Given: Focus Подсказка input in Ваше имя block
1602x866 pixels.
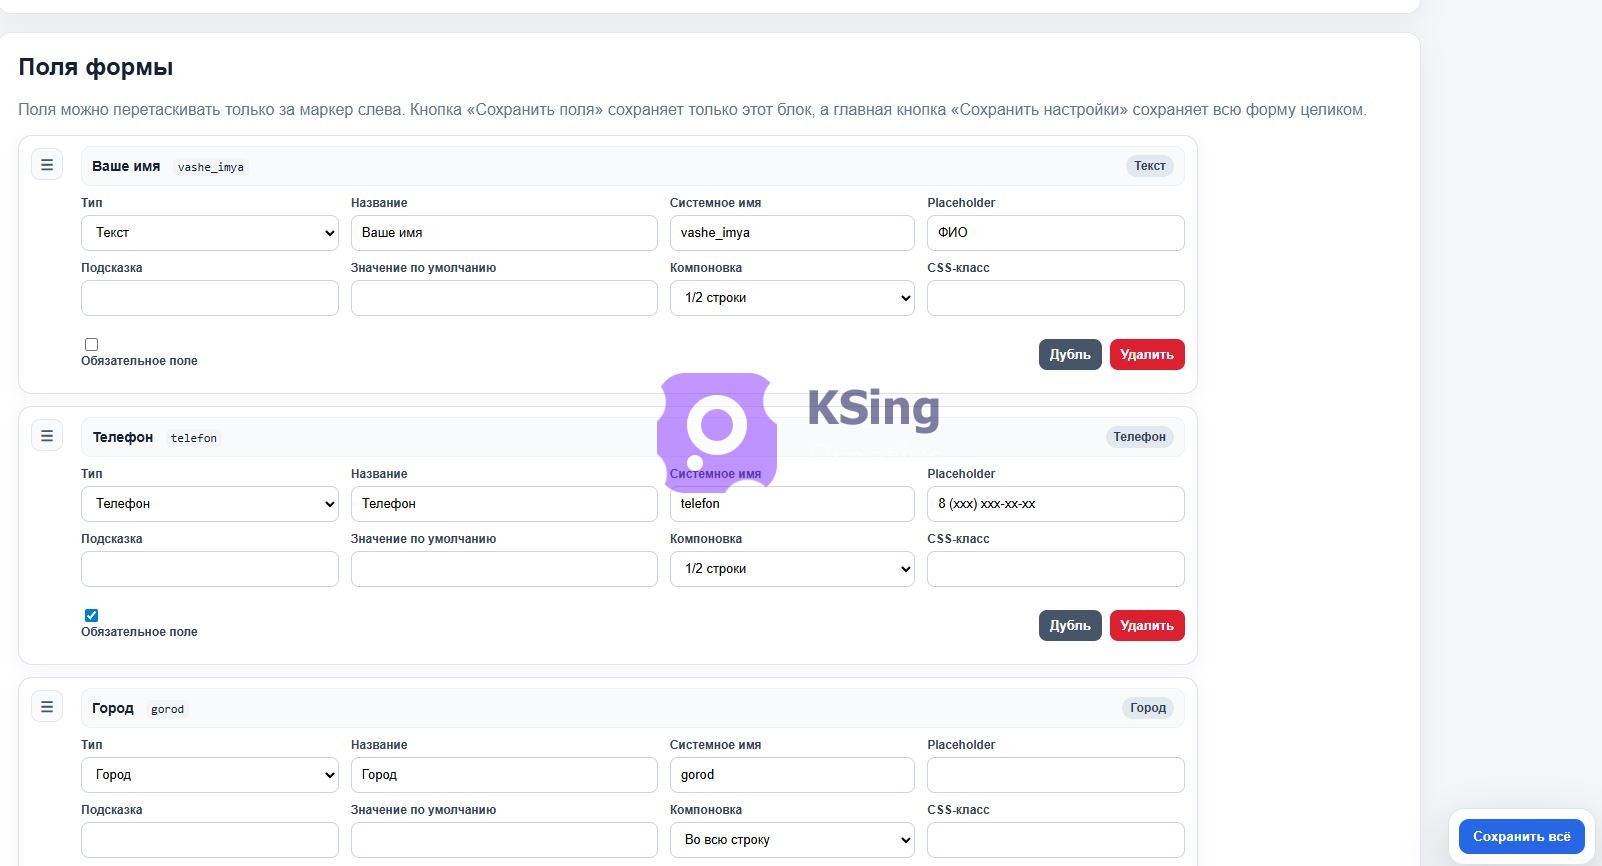Looking at the screenshot, I should 210,298.
